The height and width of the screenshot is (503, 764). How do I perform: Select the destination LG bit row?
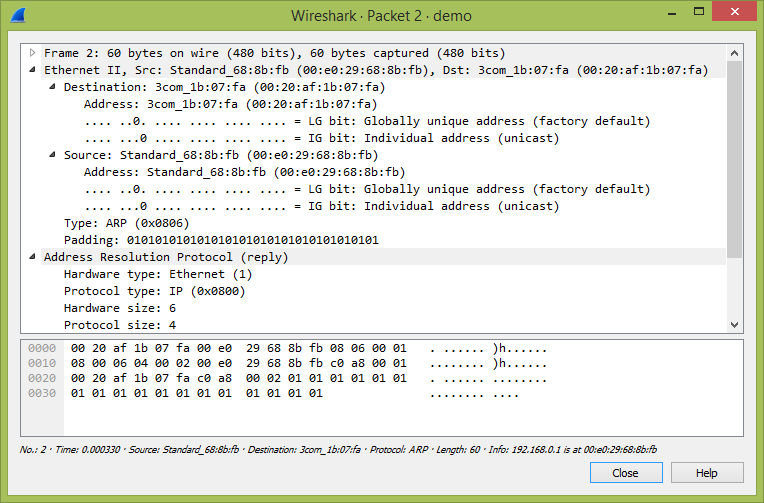click(x=366, y=121)
